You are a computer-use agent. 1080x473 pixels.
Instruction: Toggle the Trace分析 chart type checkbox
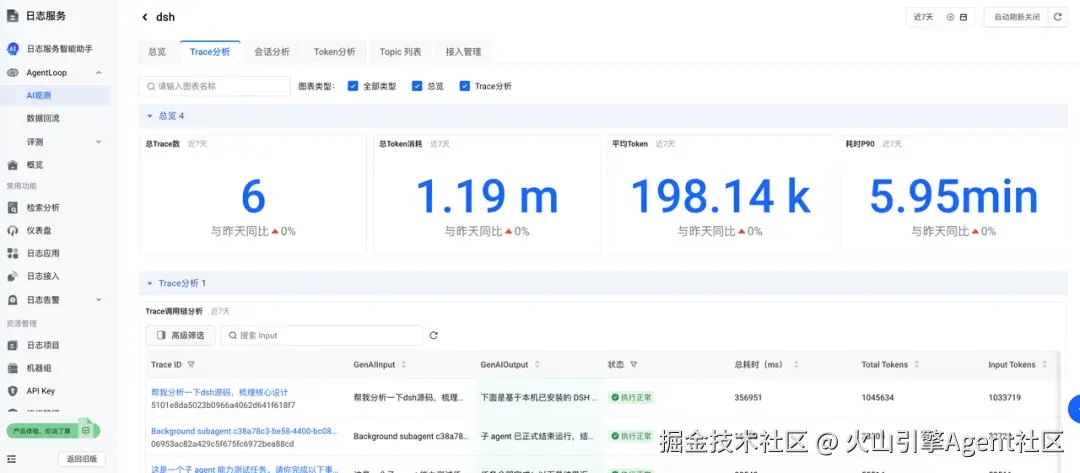pos(464,86)
